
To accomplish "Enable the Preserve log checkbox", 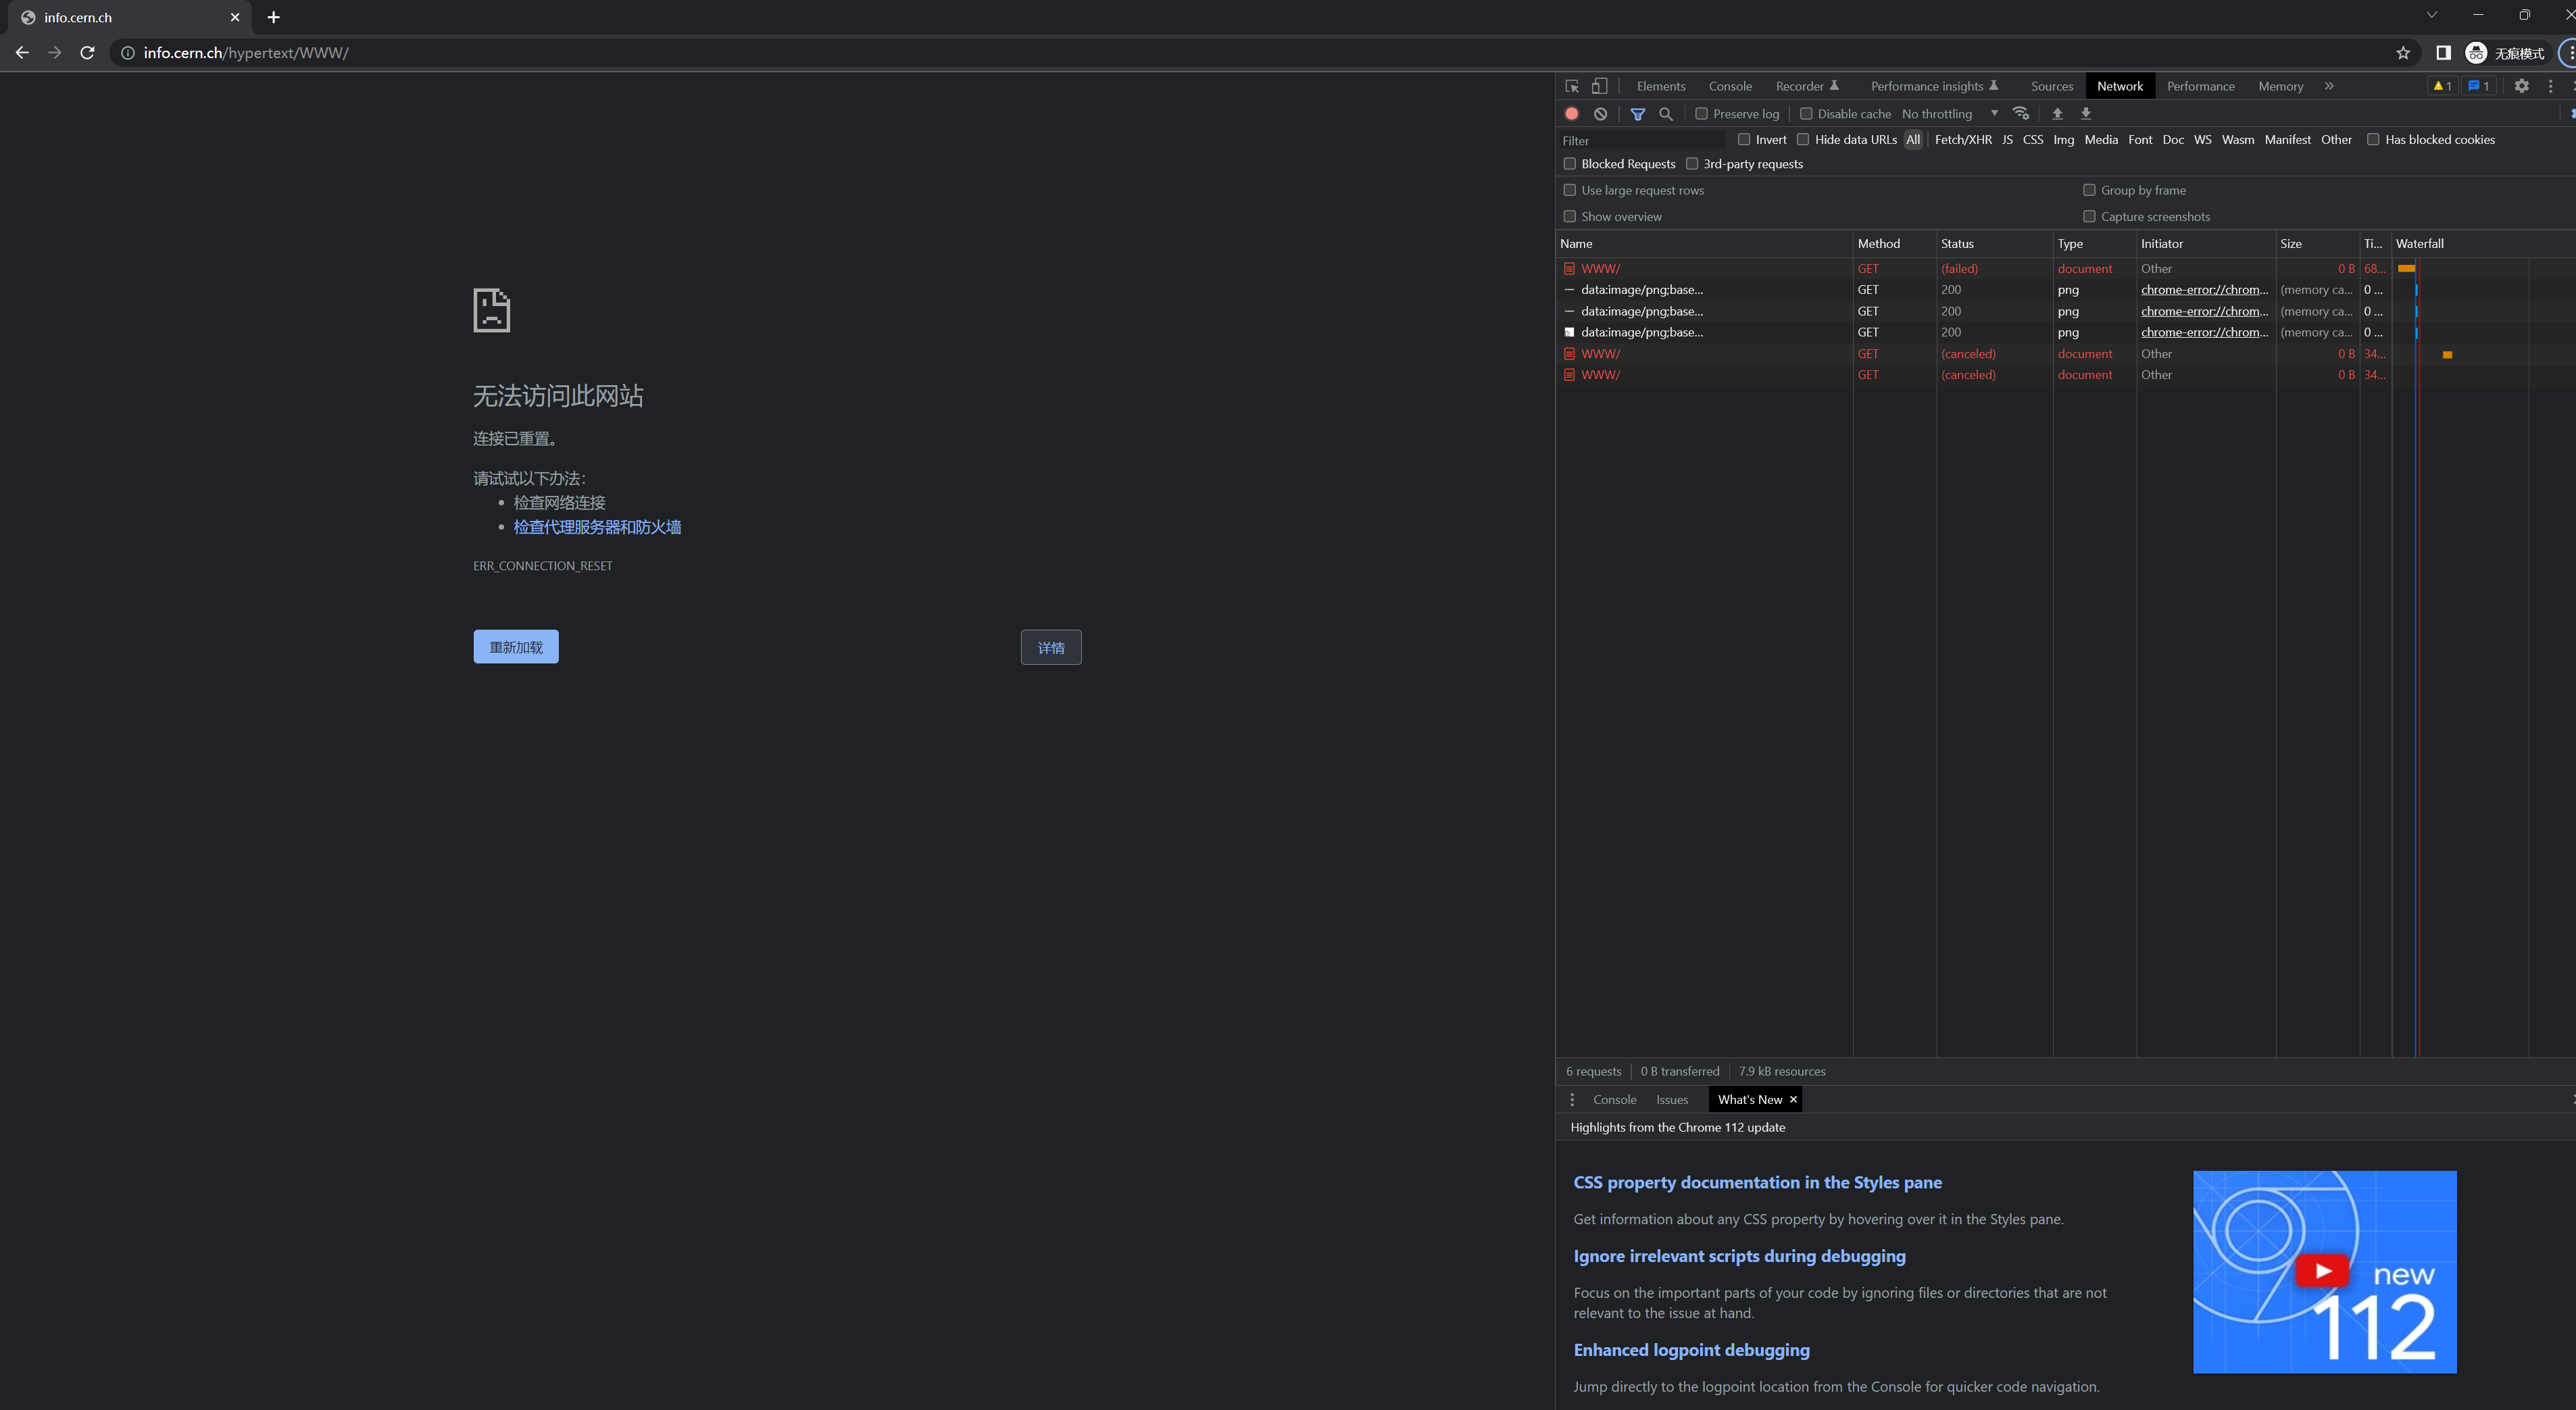I will pyautogui.click(x=1701, y=114).
